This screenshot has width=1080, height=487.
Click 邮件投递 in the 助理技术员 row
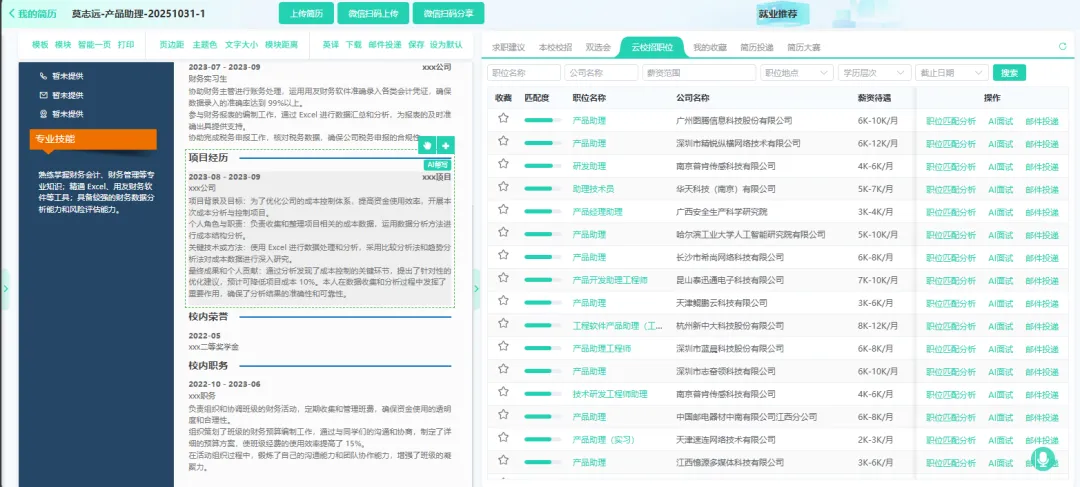1041,189
